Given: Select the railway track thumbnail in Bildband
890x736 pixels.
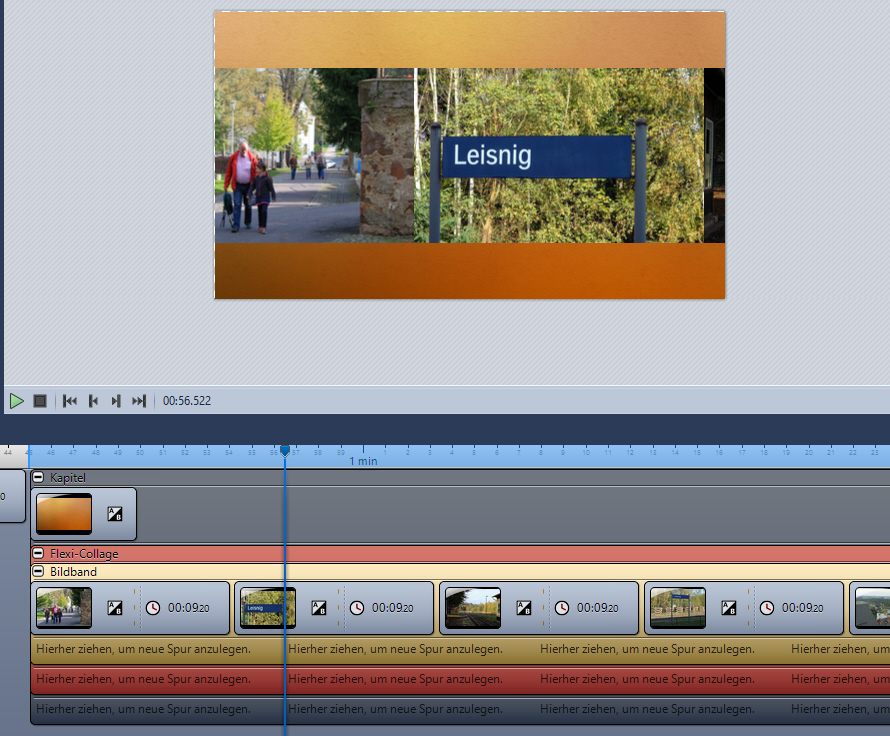Looking at the screenshot, I should click(473, 608).
